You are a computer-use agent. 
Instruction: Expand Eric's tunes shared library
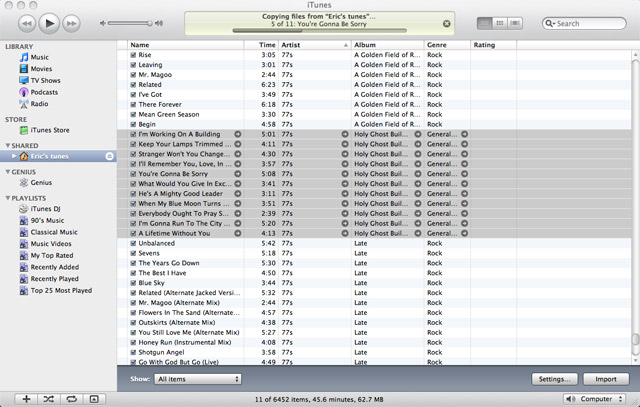pos(14,156)
